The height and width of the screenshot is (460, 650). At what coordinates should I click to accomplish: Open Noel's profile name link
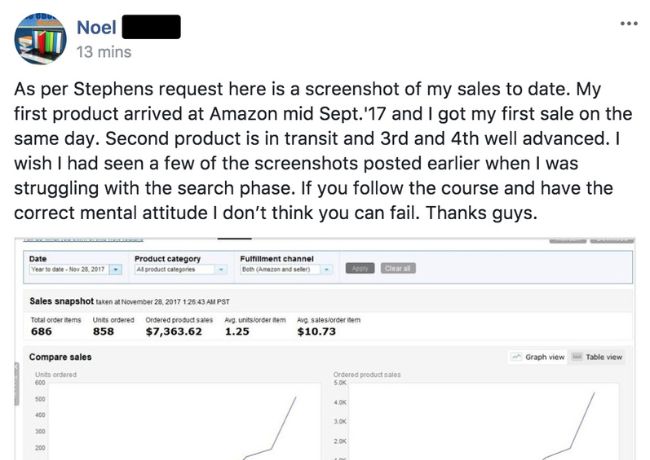click(x=96, y=28)
